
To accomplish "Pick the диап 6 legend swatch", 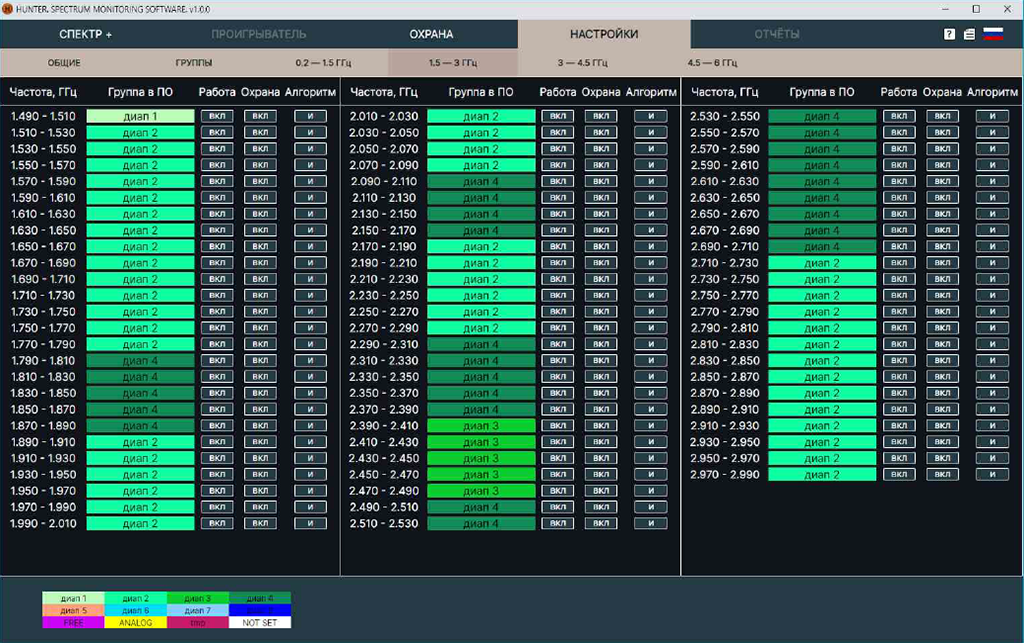I will point(135,610).
